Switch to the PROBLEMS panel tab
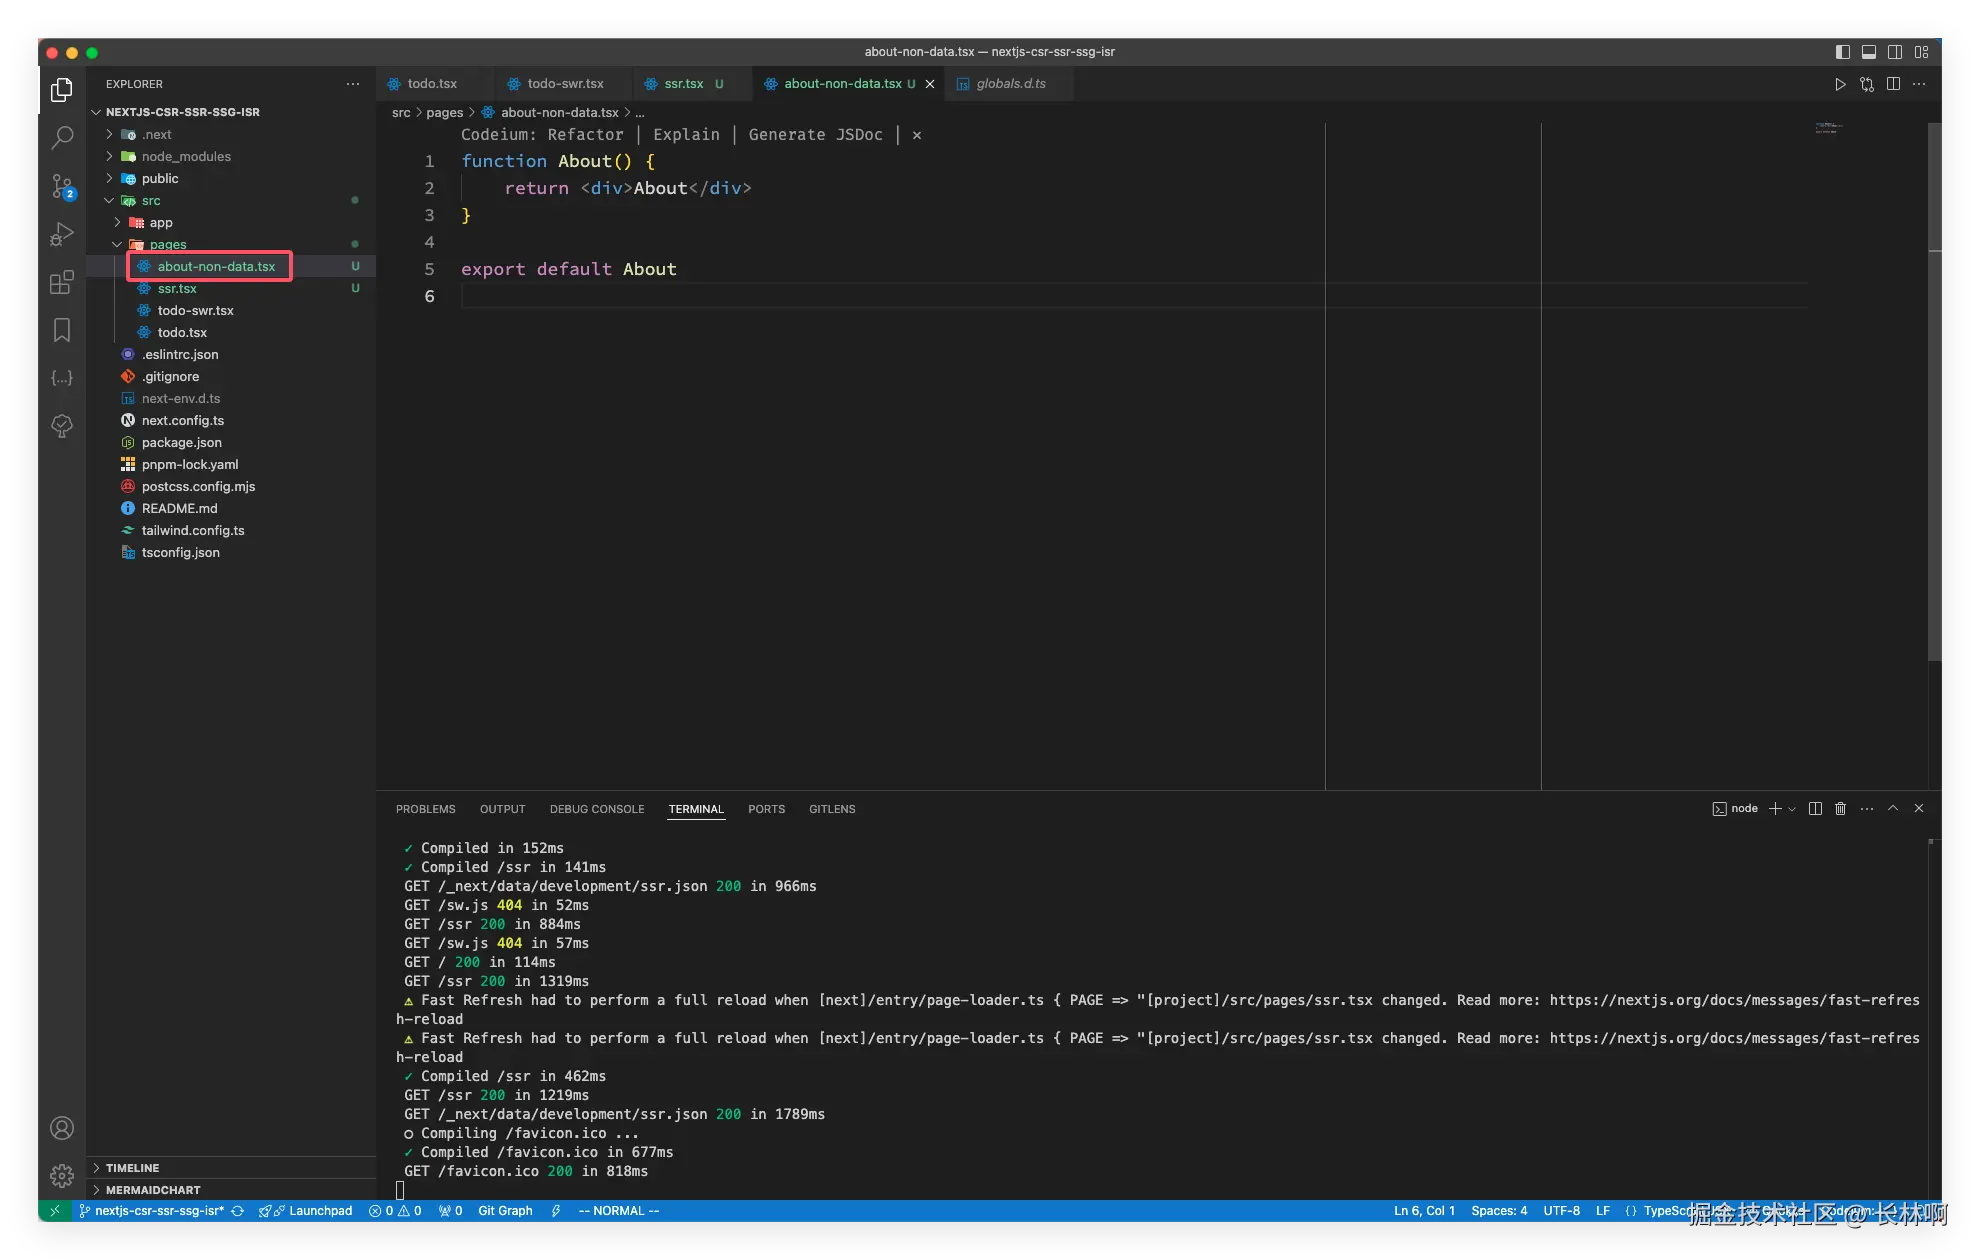 tap(425, 809)
